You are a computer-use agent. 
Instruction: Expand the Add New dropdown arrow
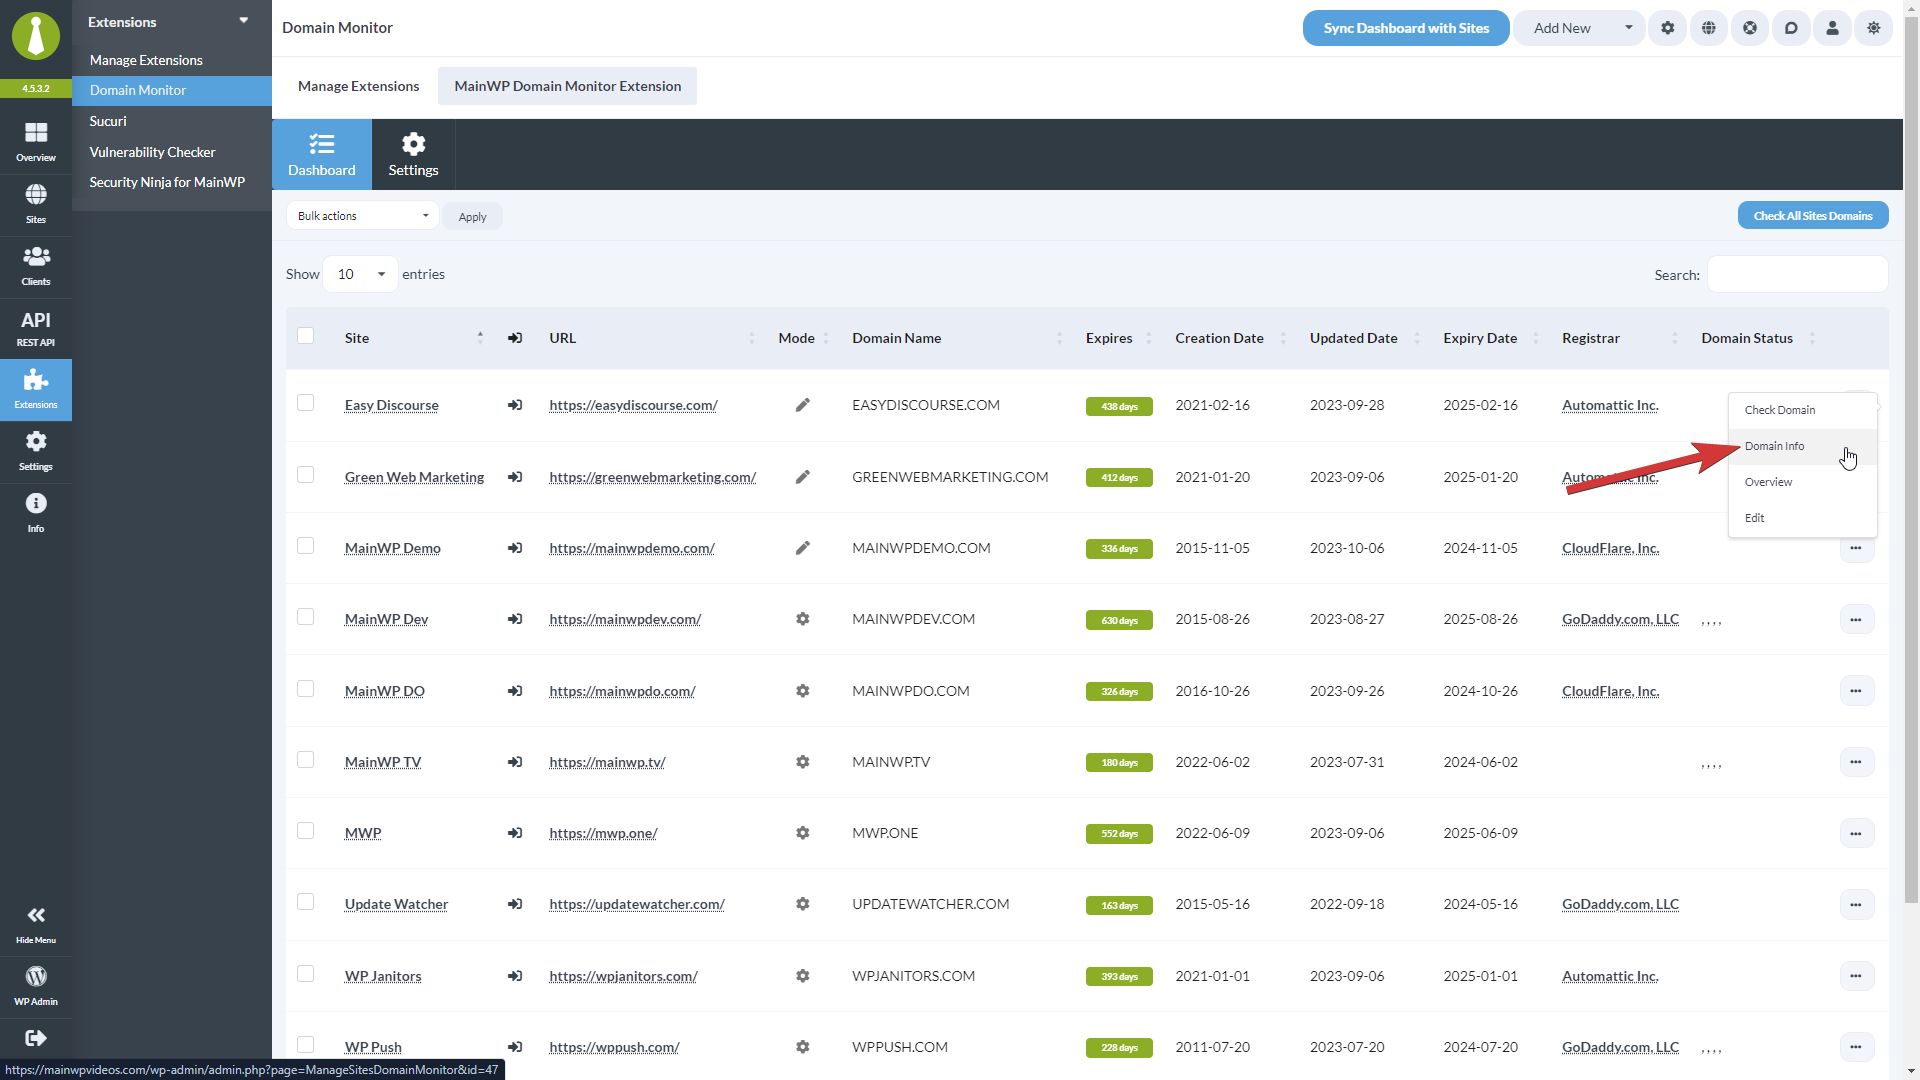tap(1628, 28)
